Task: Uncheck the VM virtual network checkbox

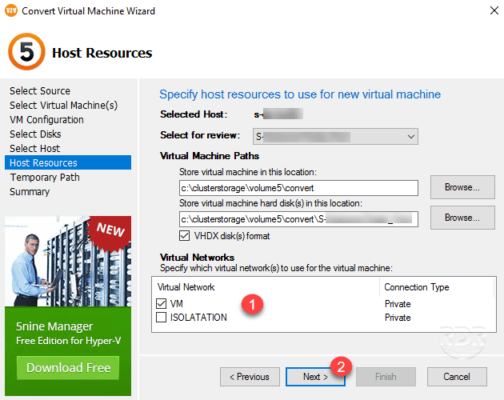Action: tap(161, 303)
